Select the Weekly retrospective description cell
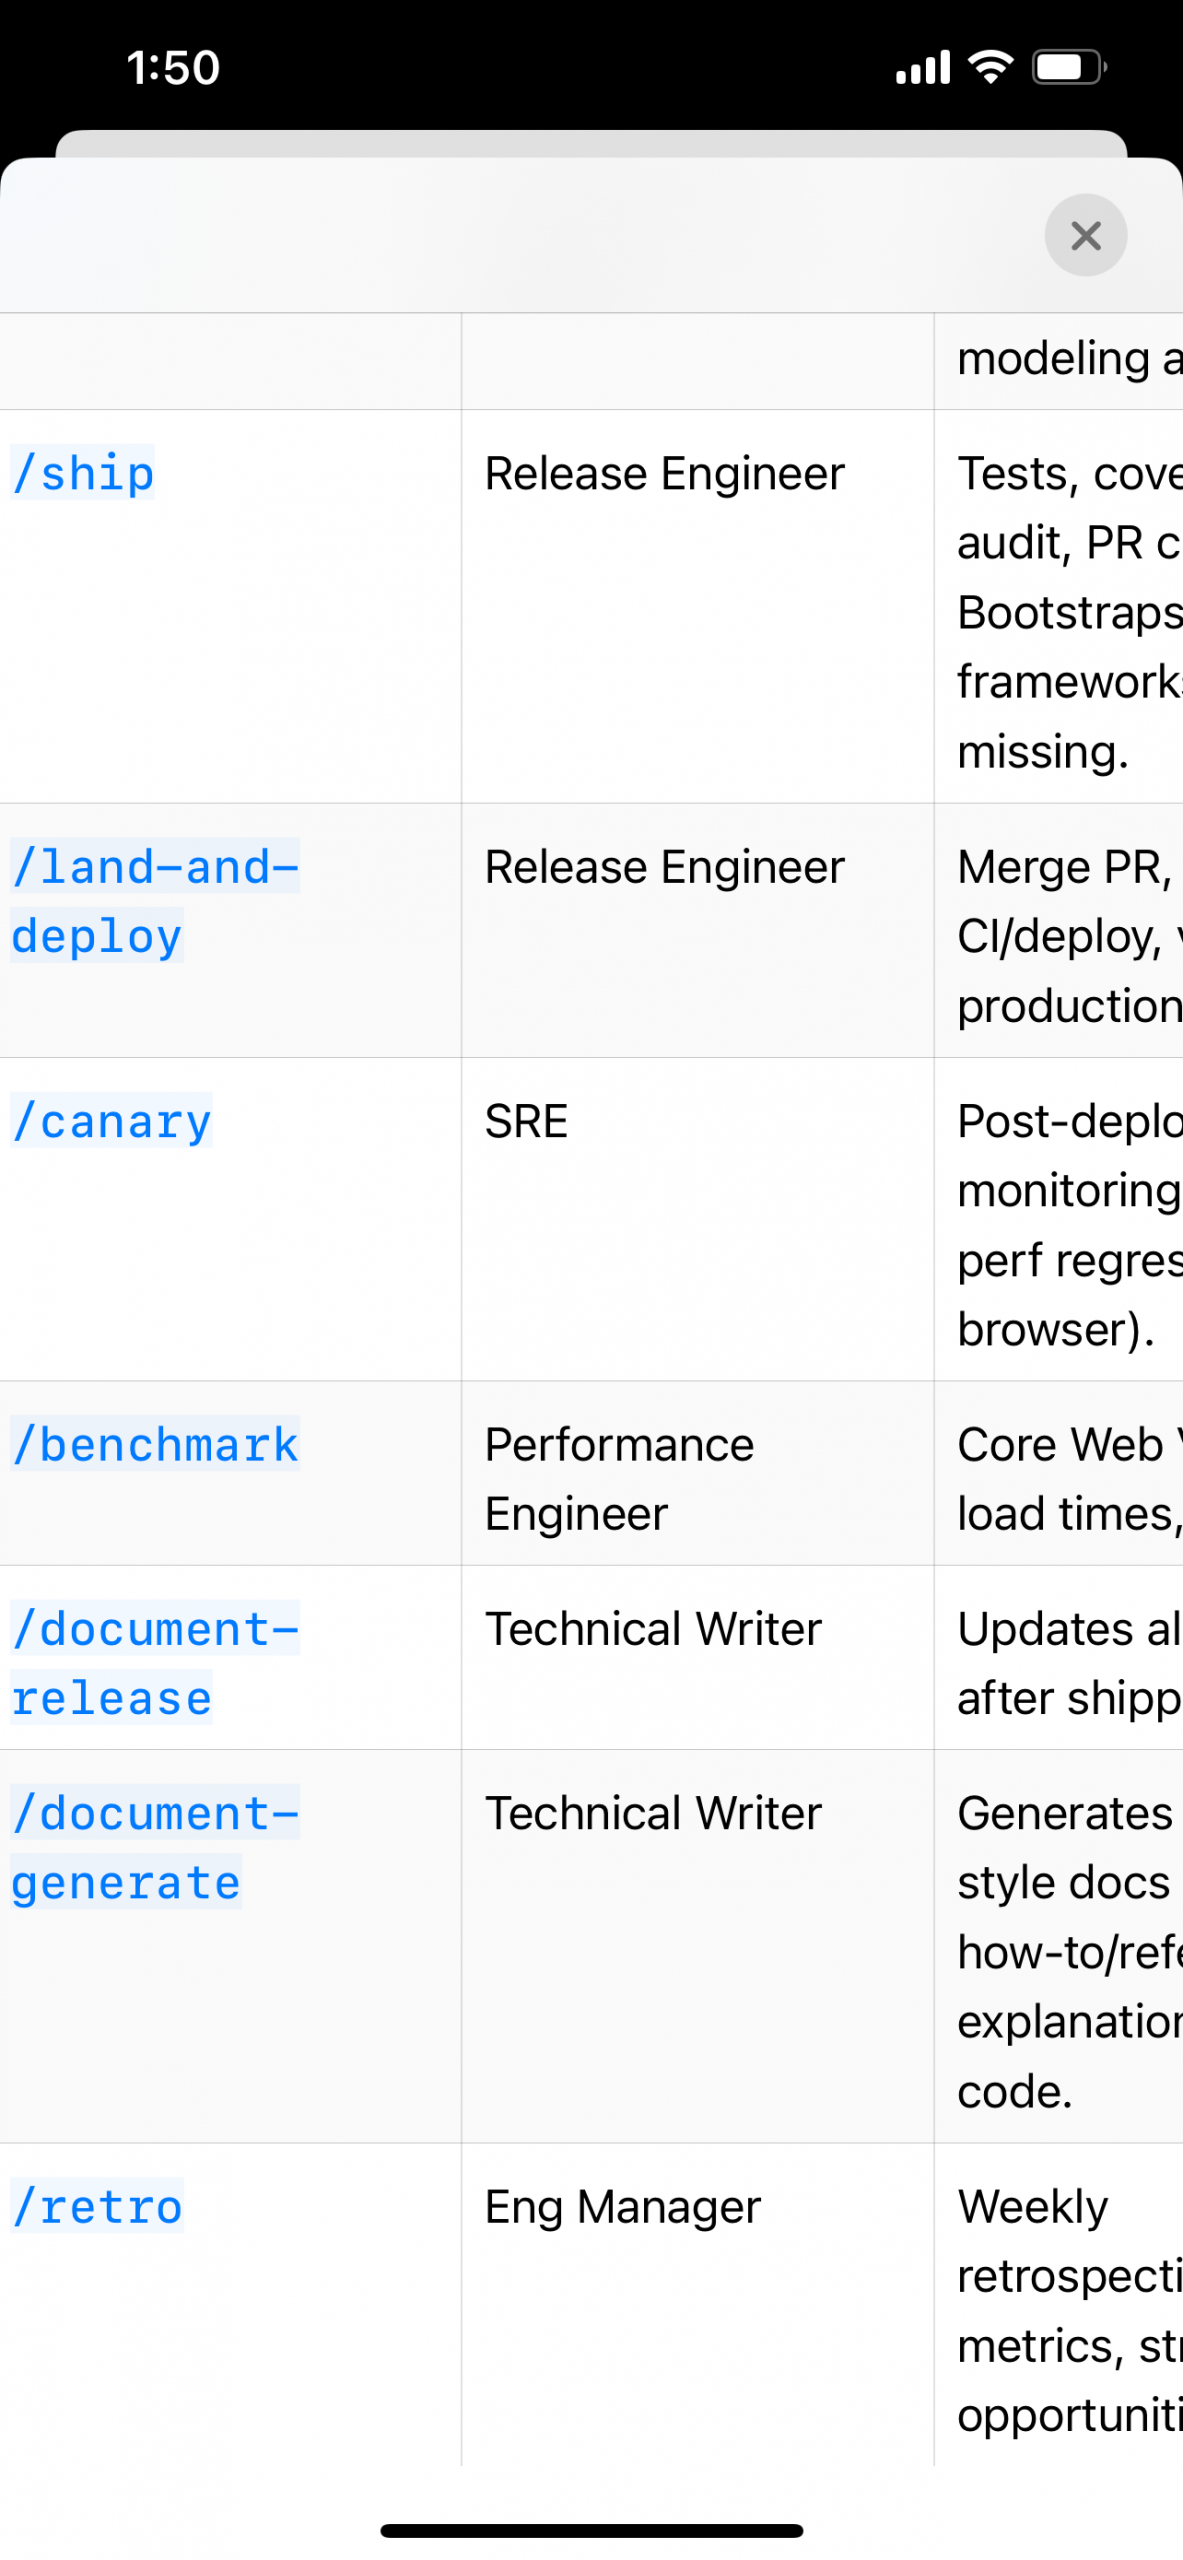Screen dimensions: 1183x2560 [x=1059, y=2303]
